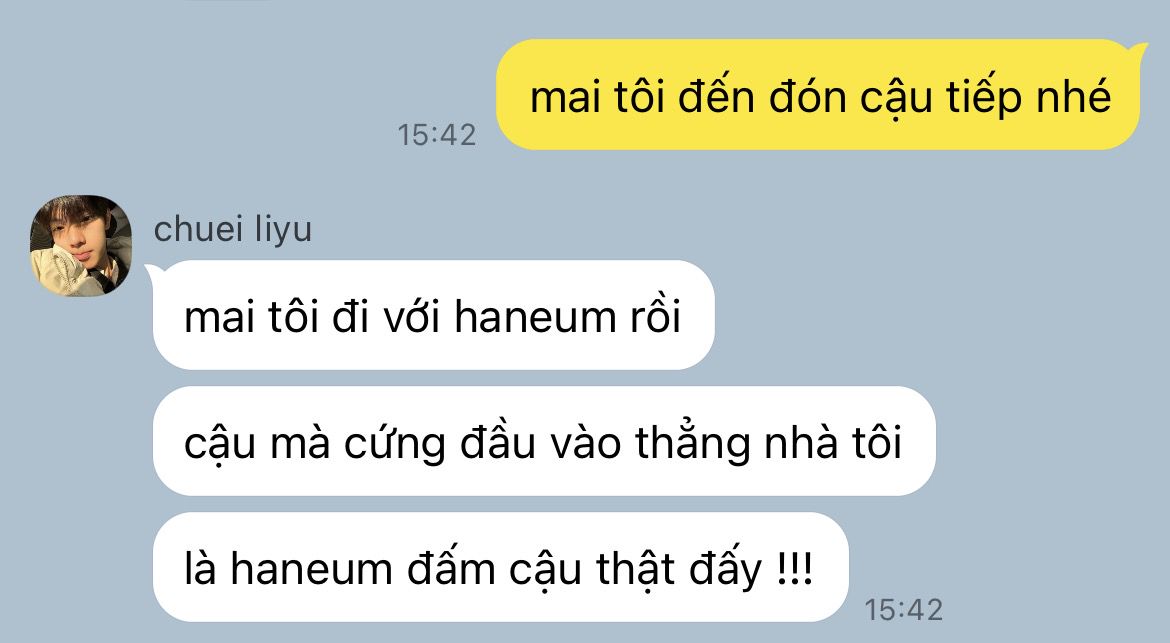Screen dimensions: 1170x643
Task: Click the word 'thẳng' in the middle white bubble
Action: pyautogui.click(x=692, y=443)
